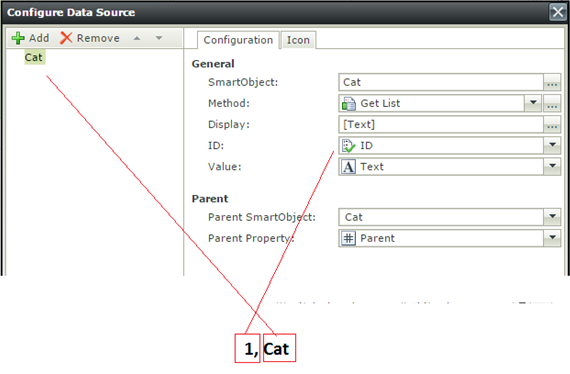Click the Parent section heading
Screen dimensions: 570x374
210,199
